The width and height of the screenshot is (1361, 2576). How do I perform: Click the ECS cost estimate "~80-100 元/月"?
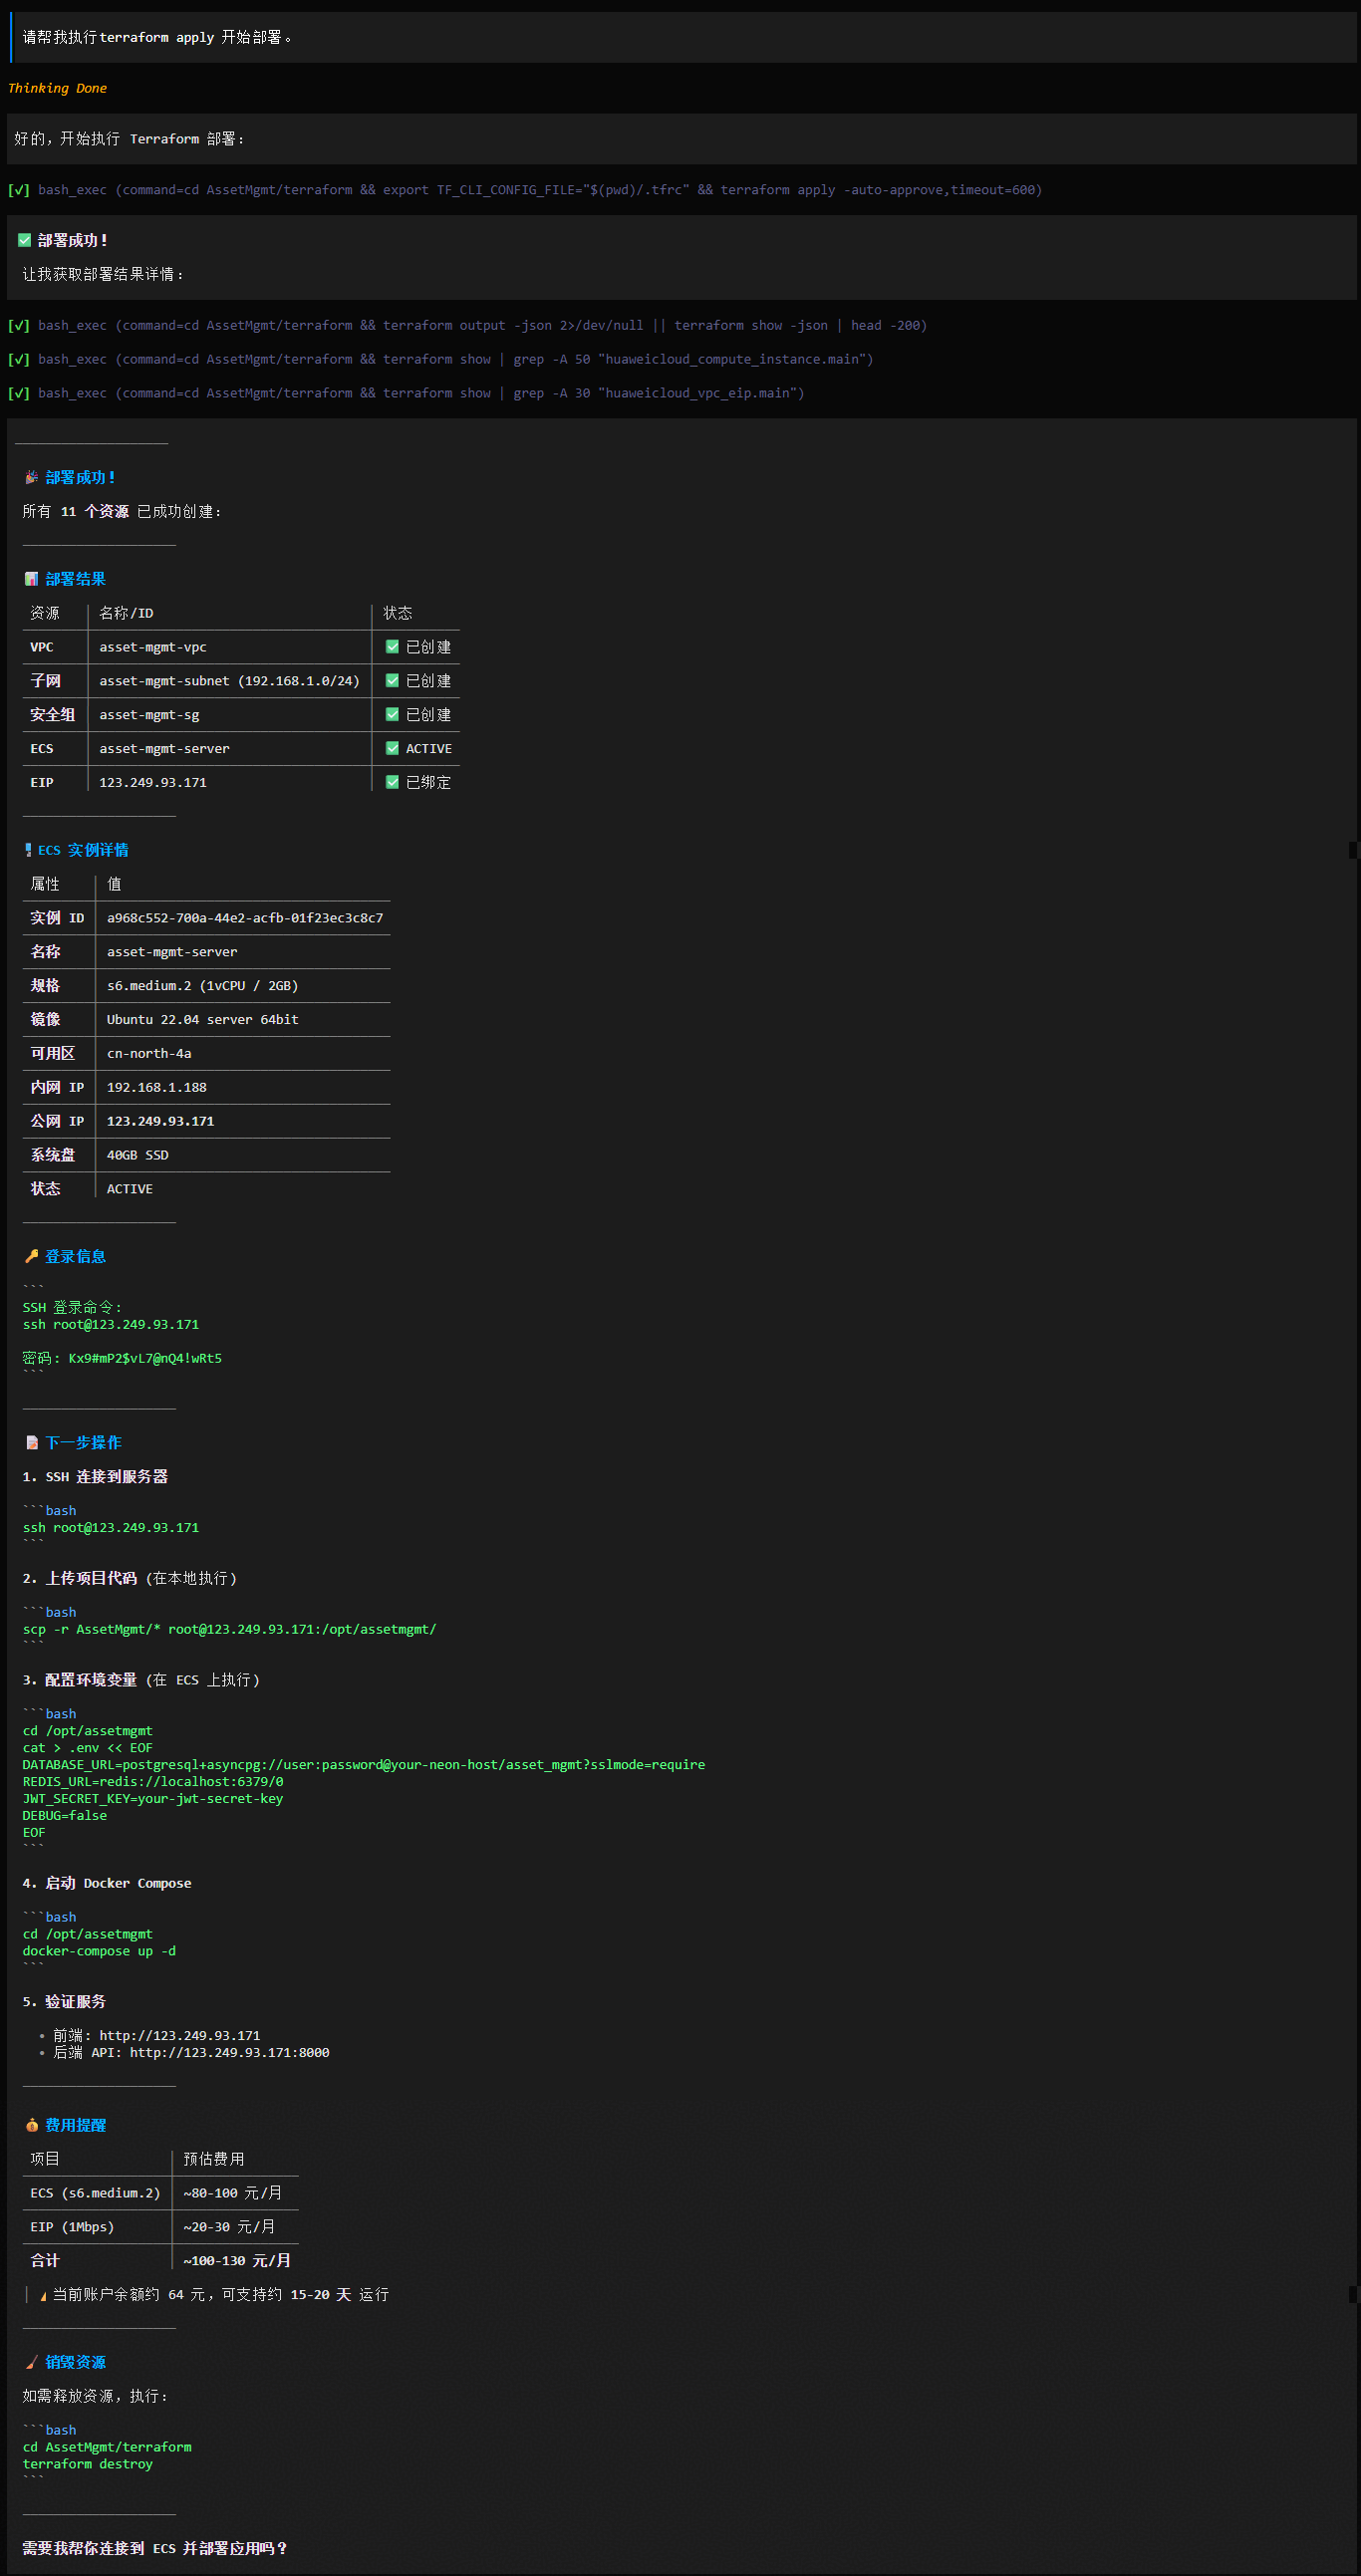(233, 2193)
